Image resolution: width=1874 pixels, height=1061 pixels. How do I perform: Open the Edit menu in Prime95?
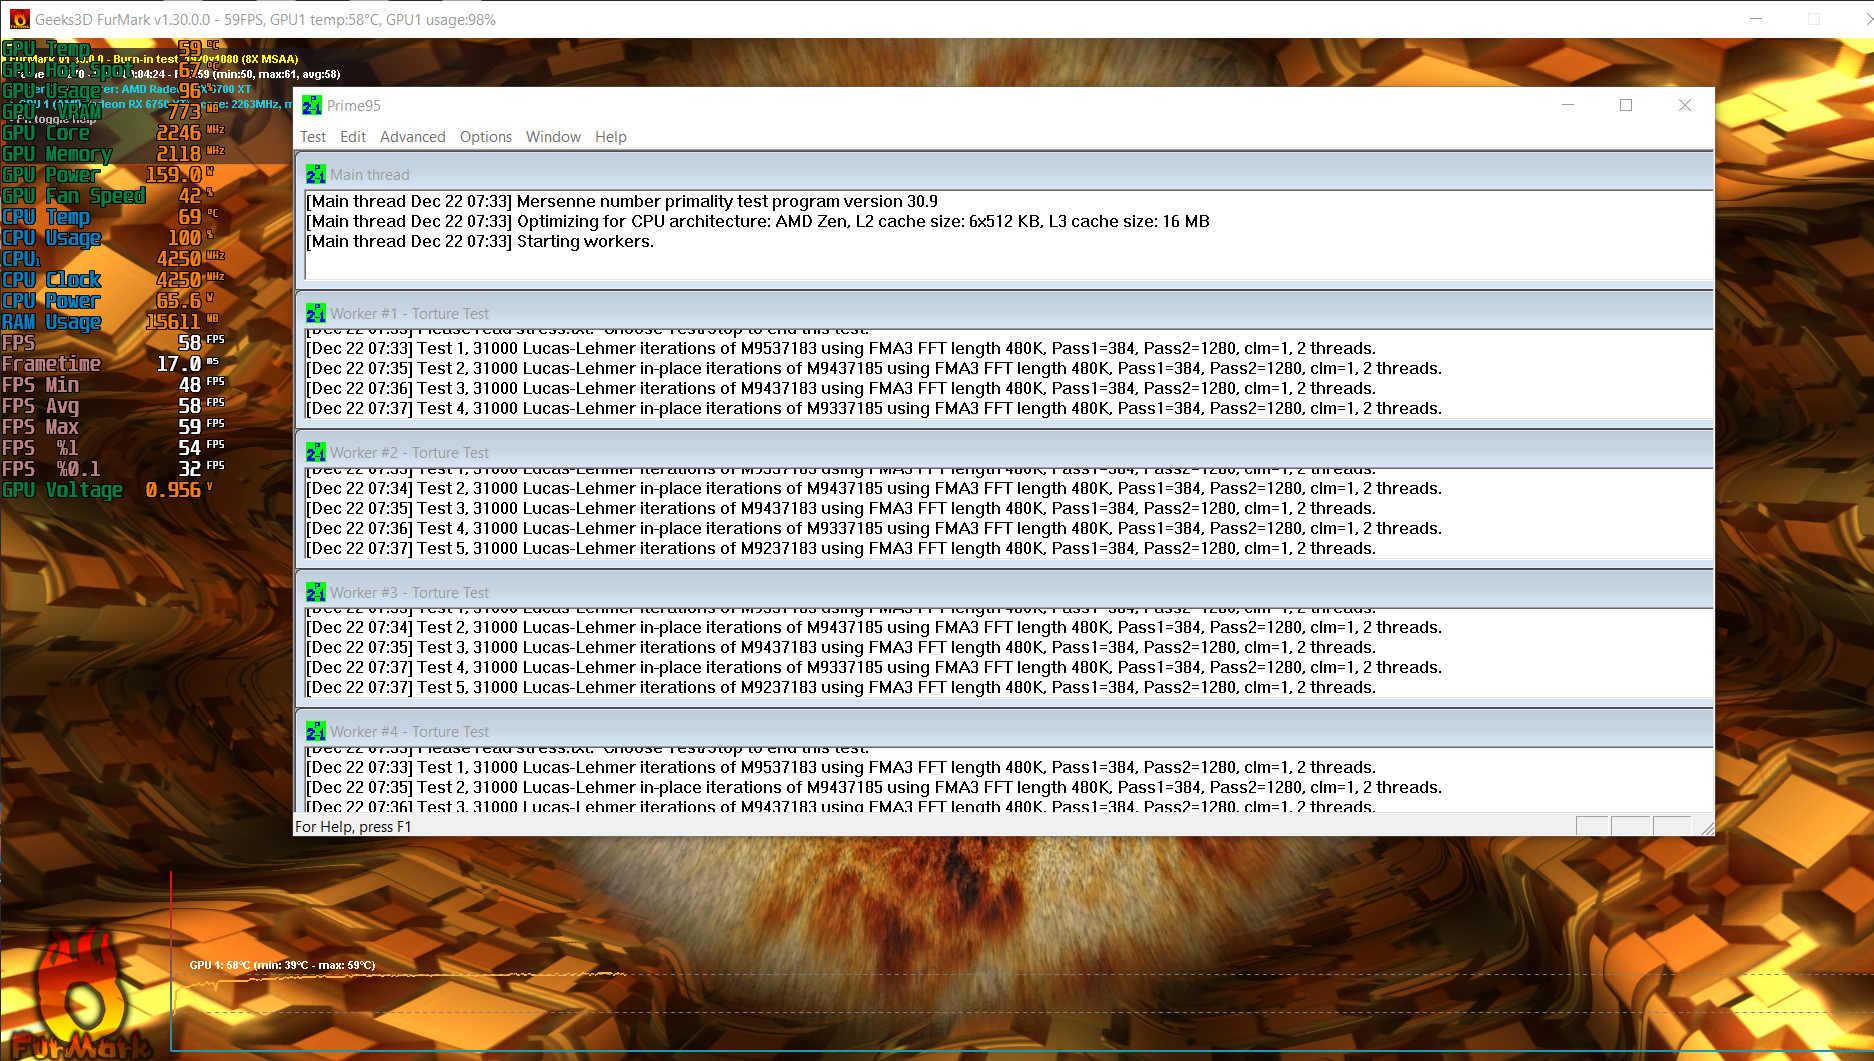(x=353, y=137)
